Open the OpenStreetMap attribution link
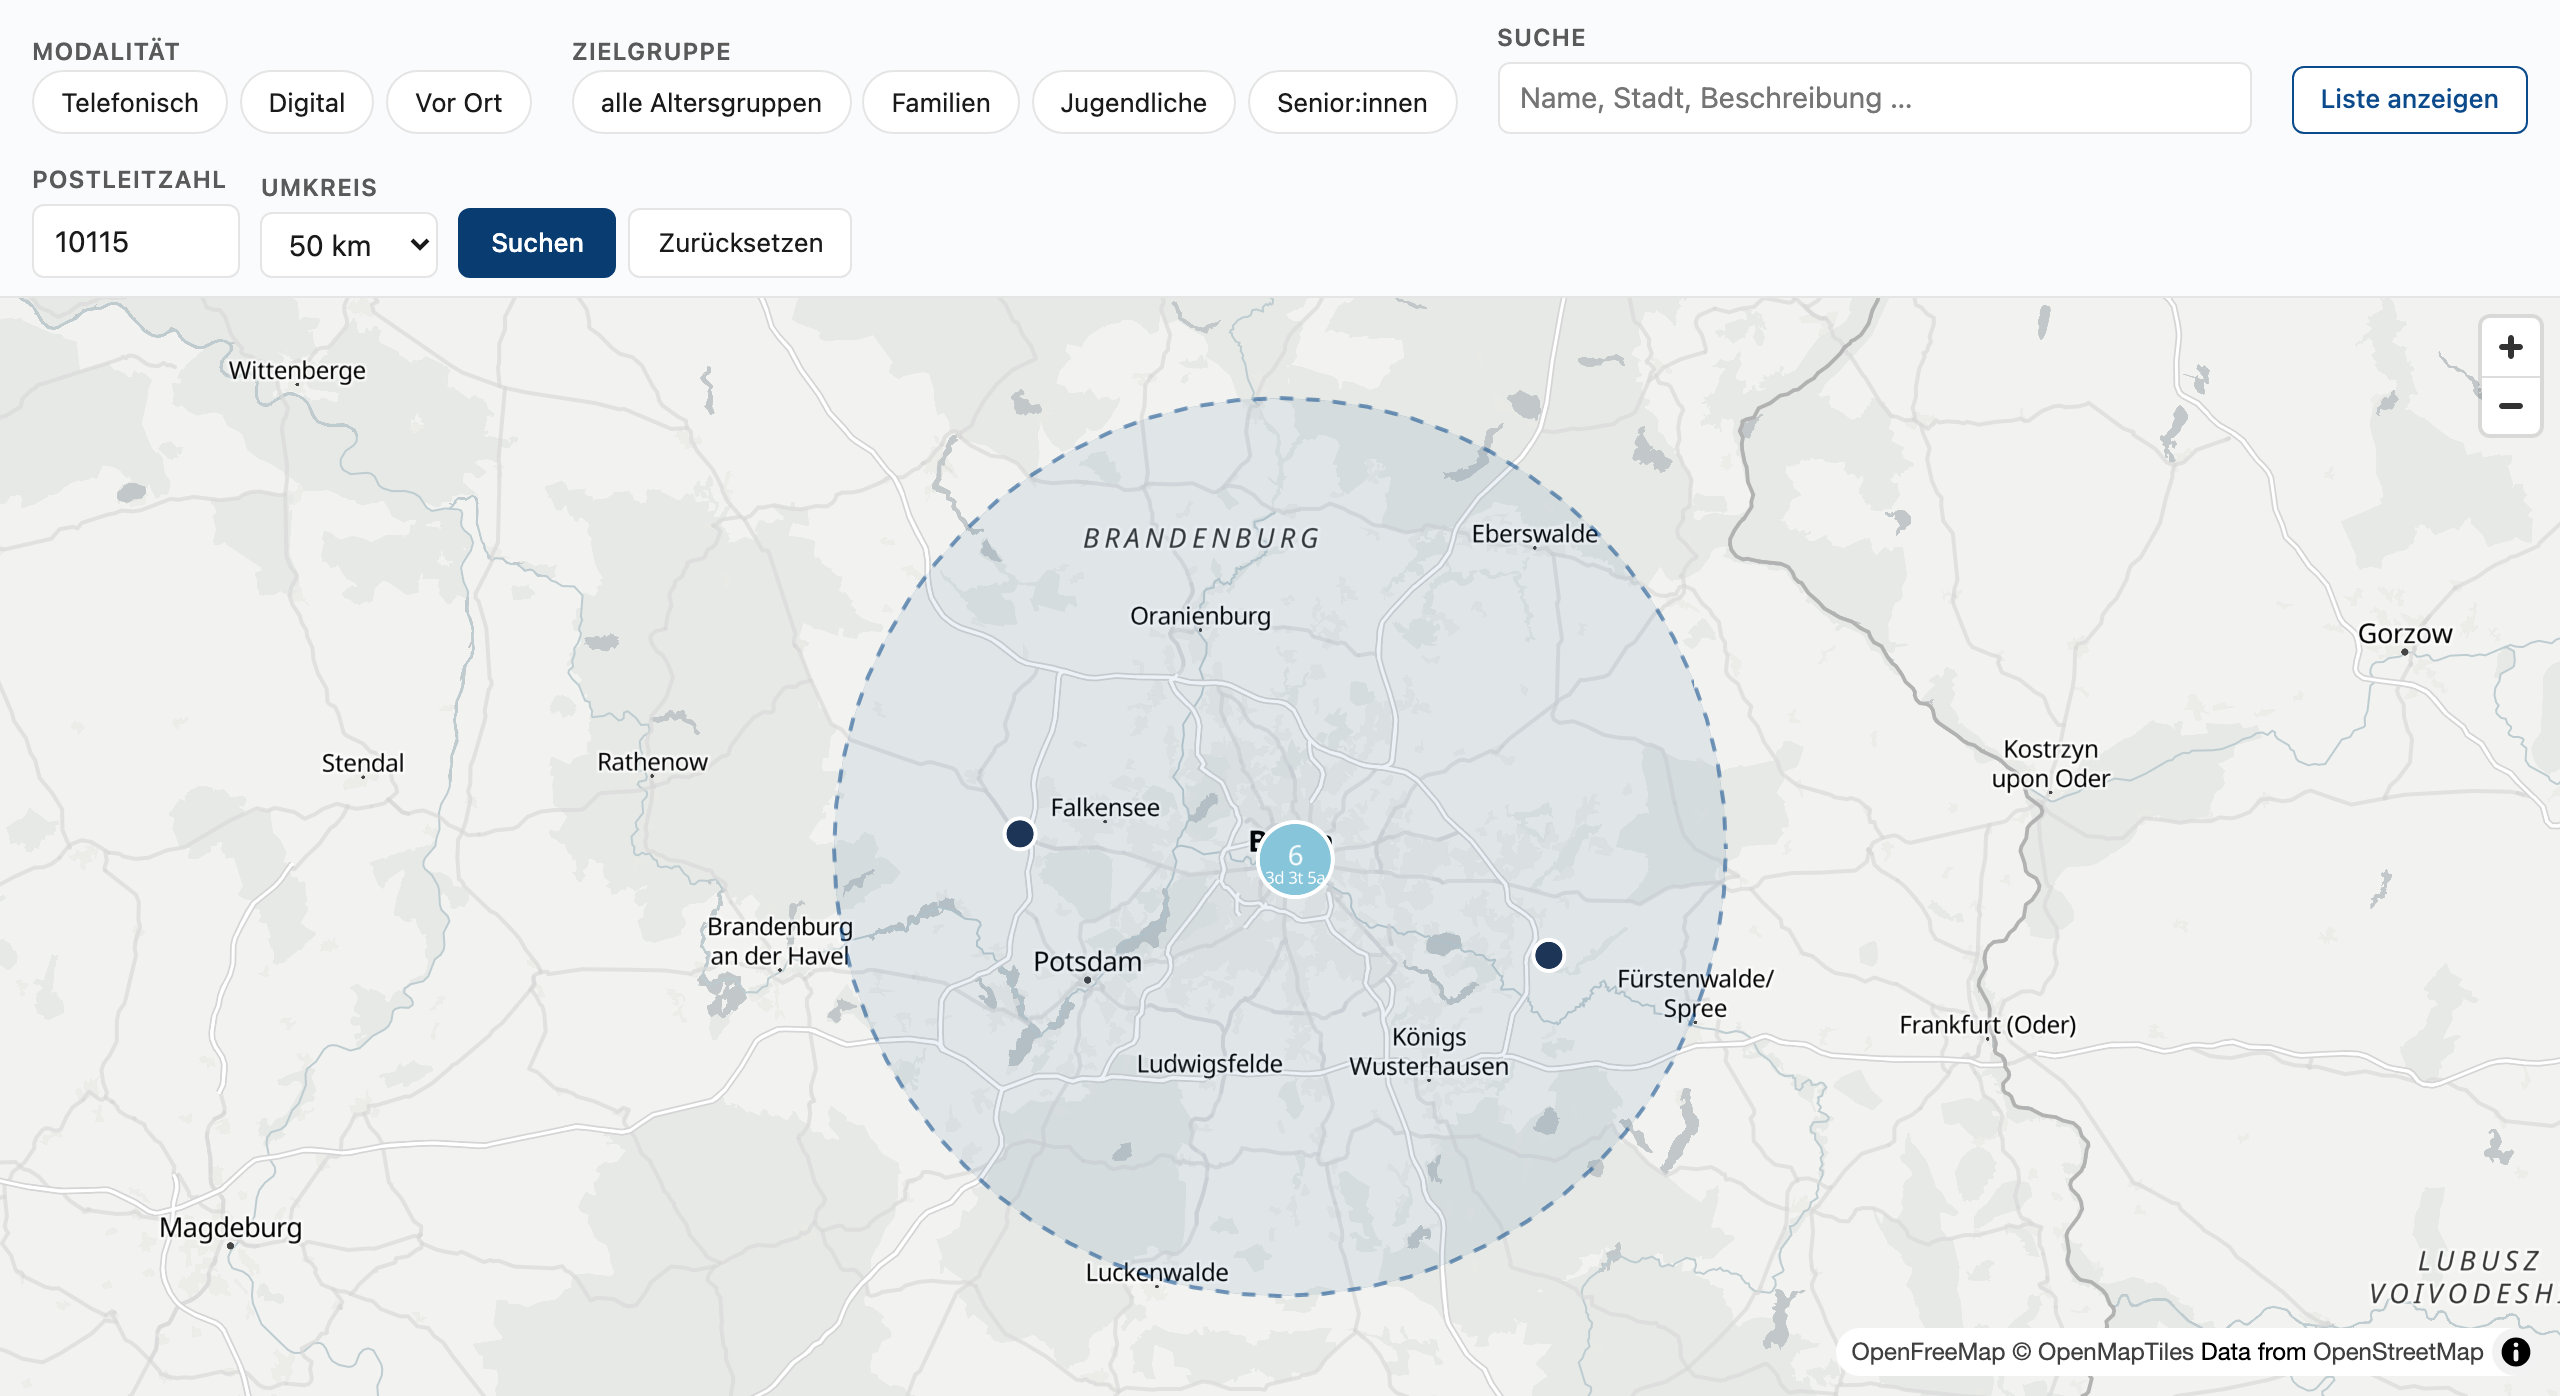2560x1396 pixels. [x=2398, y=1352]
